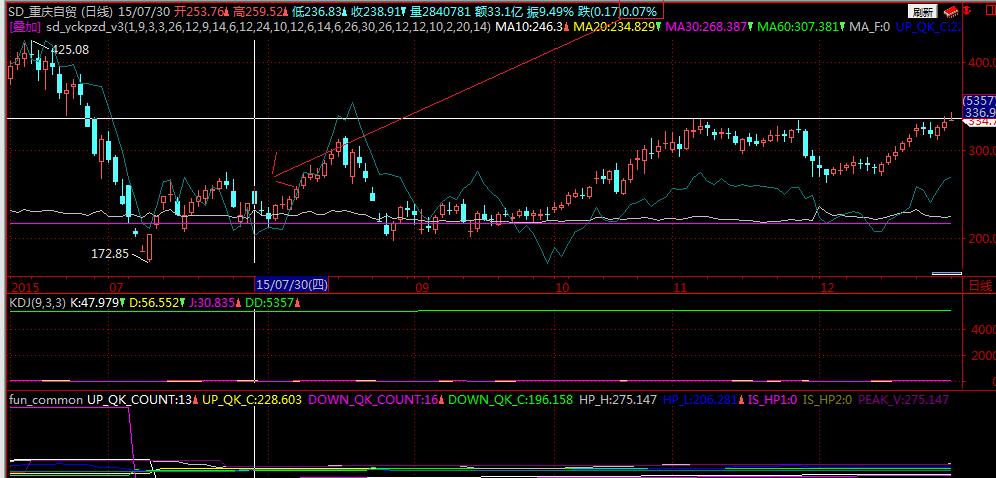
Task: Open the 日线 period selector on time axis
Action: coord(977,287)
